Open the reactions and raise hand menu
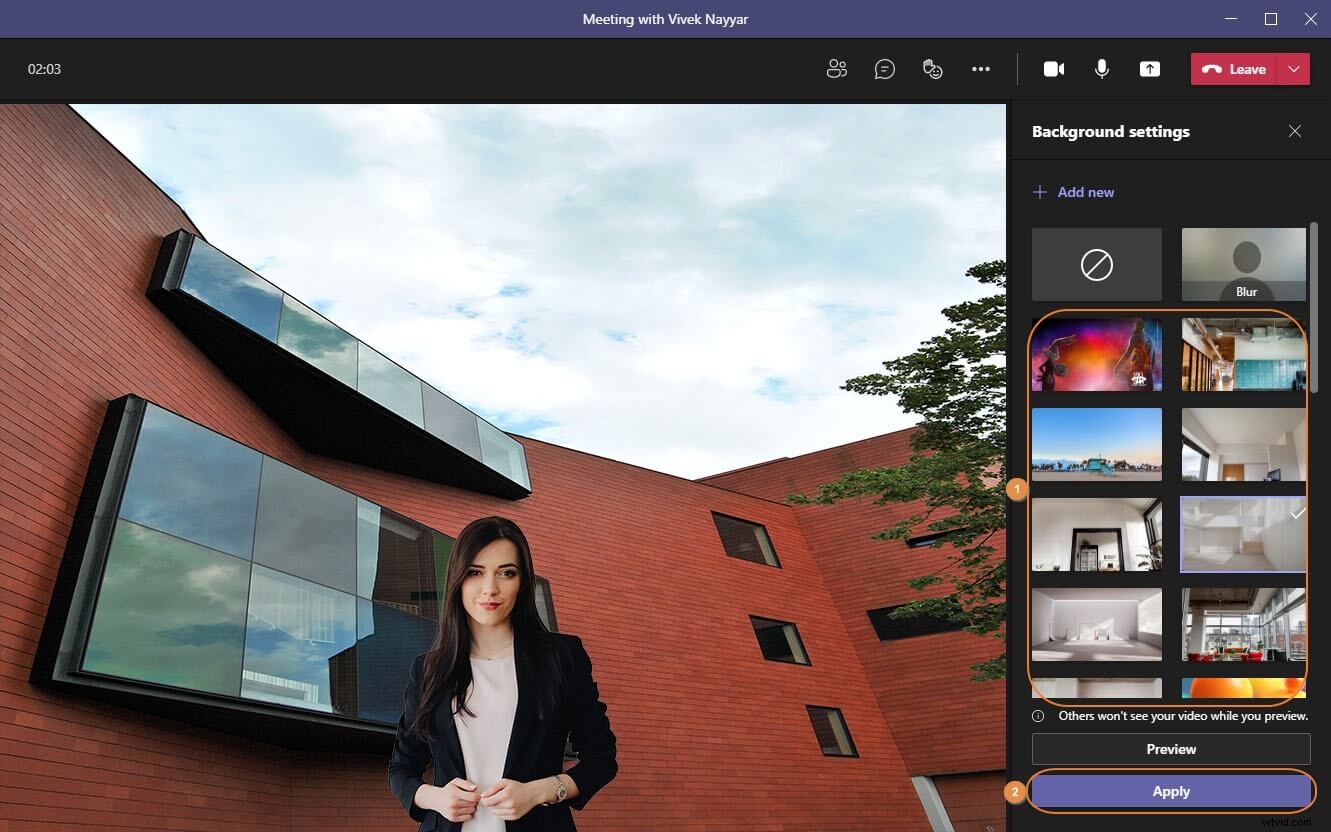1331x832 pixels. click(x=933, y=69)
